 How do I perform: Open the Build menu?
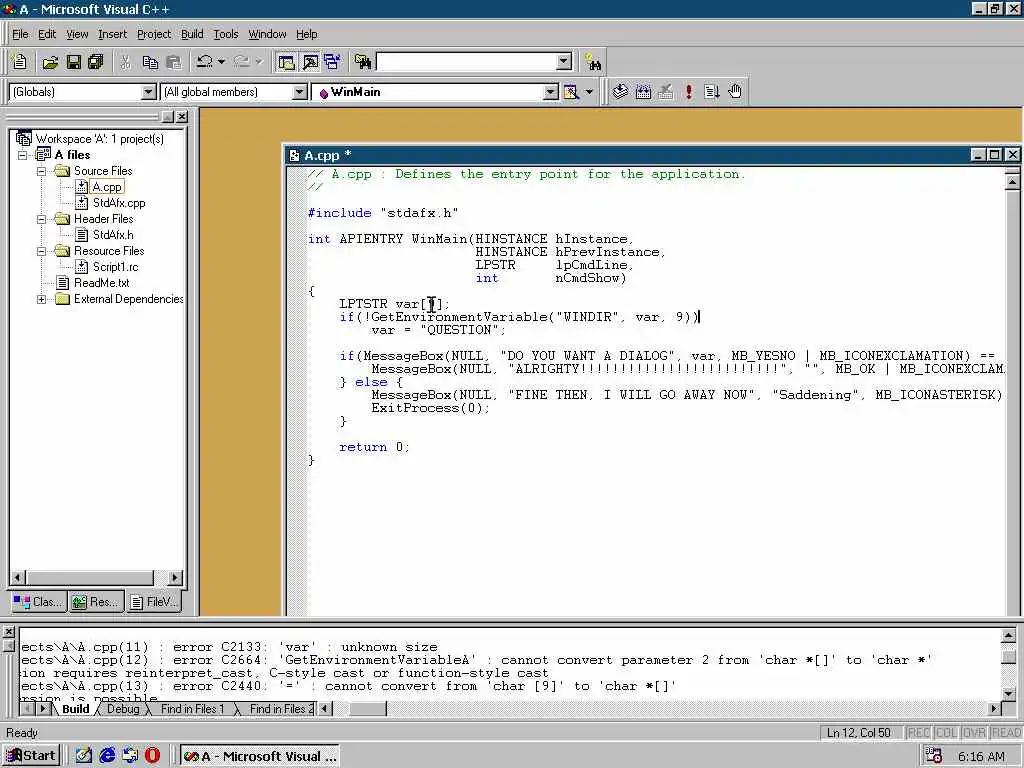[x=192, y=34]
